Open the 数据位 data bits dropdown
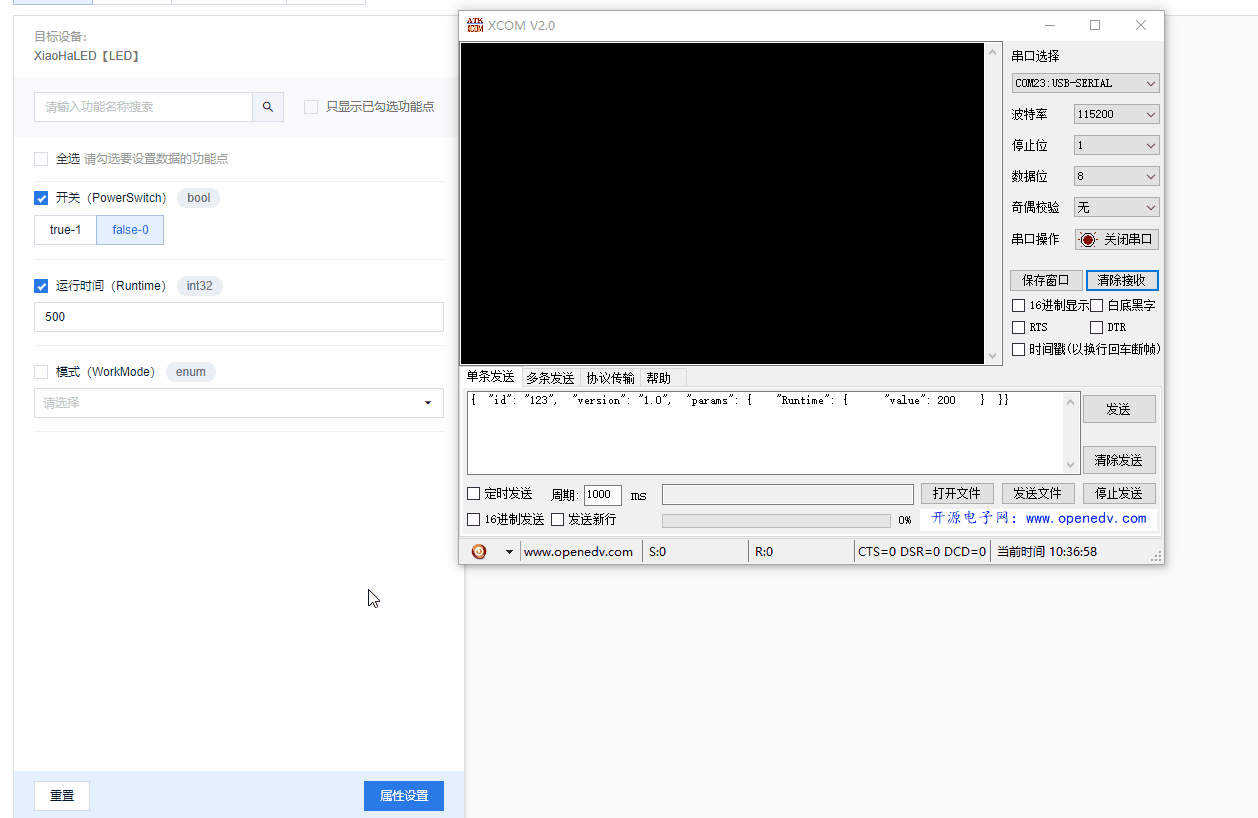The height and width of the screenshot is (818, 1258). click(1116, 176)
